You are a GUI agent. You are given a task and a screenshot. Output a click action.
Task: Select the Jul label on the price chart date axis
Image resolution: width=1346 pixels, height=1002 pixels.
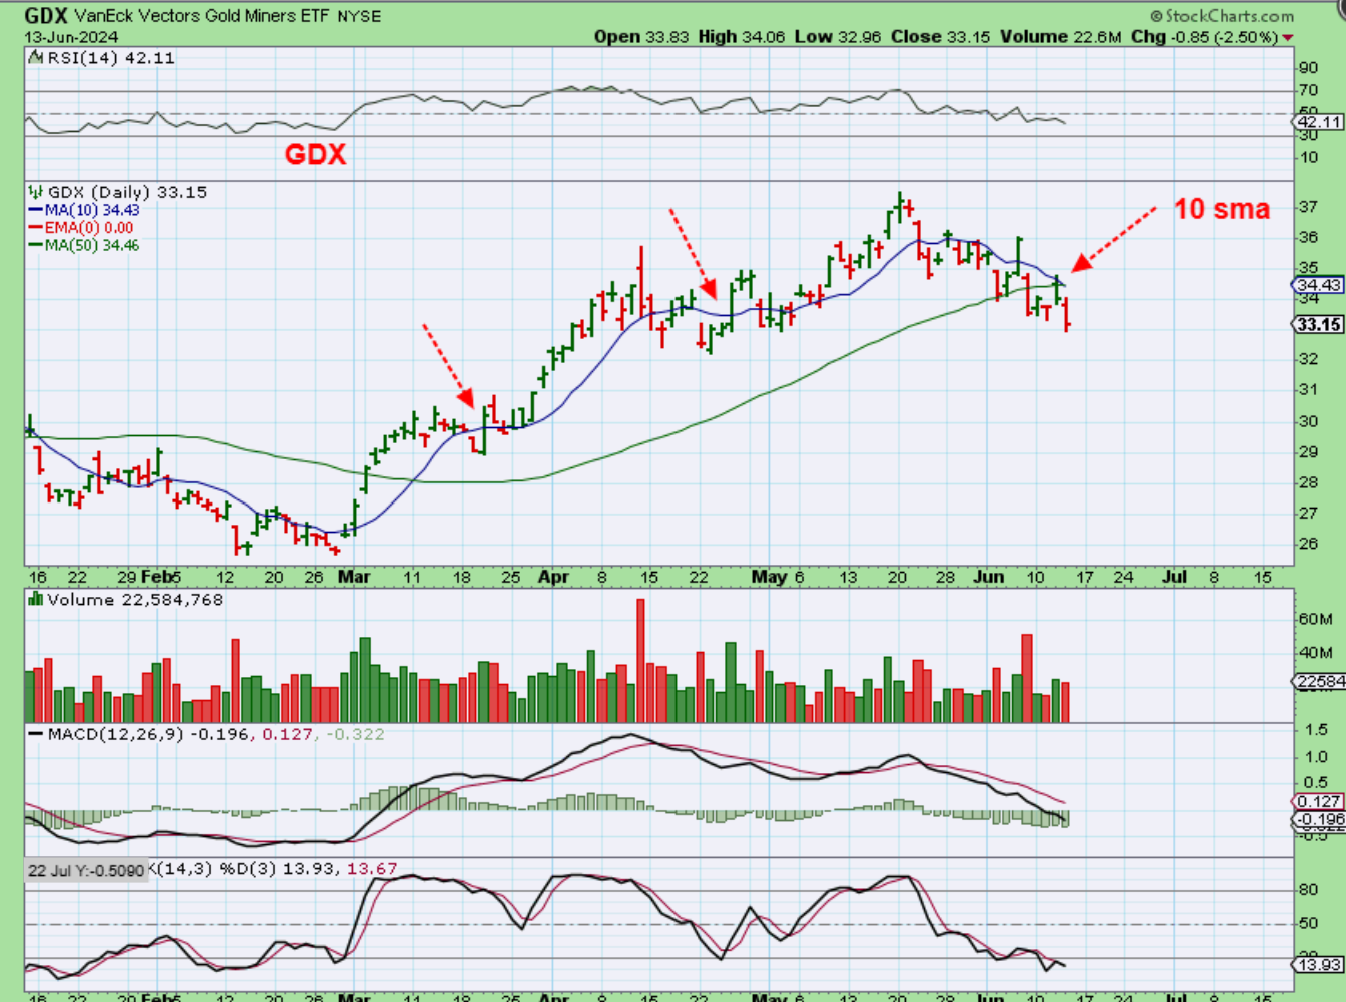click(x=1175, y=577)
